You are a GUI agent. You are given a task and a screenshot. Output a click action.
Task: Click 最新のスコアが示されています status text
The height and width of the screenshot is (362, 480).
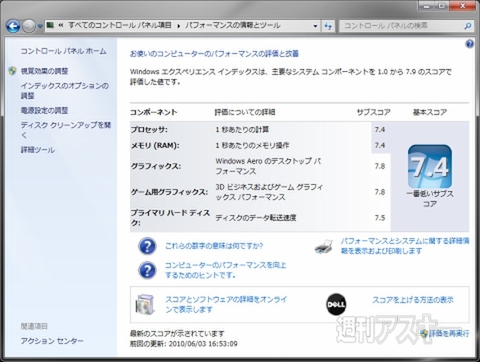(x=177, y=333)
